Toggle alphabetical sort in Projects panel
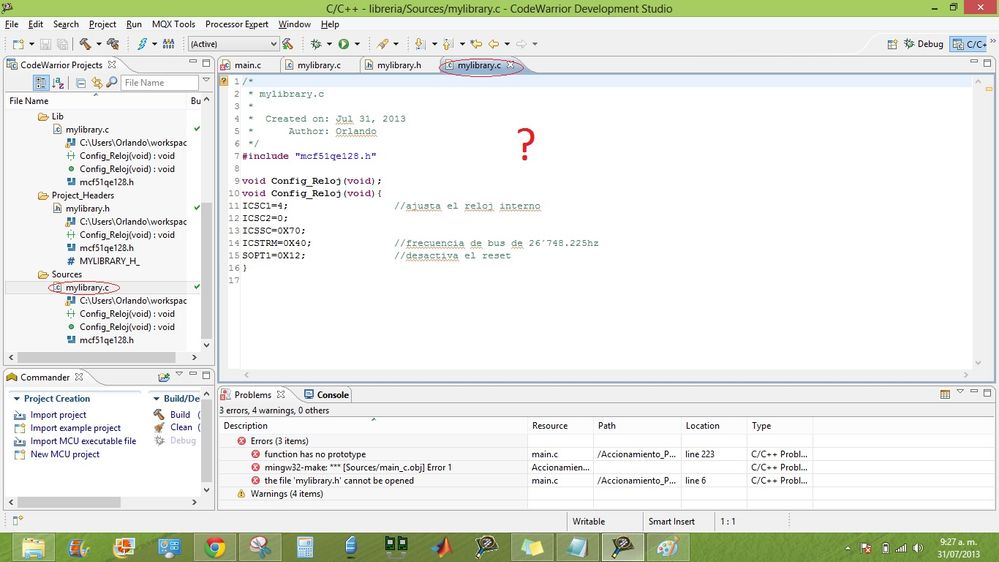The width and height of the screenshot is (999, 562). (59, 83)
